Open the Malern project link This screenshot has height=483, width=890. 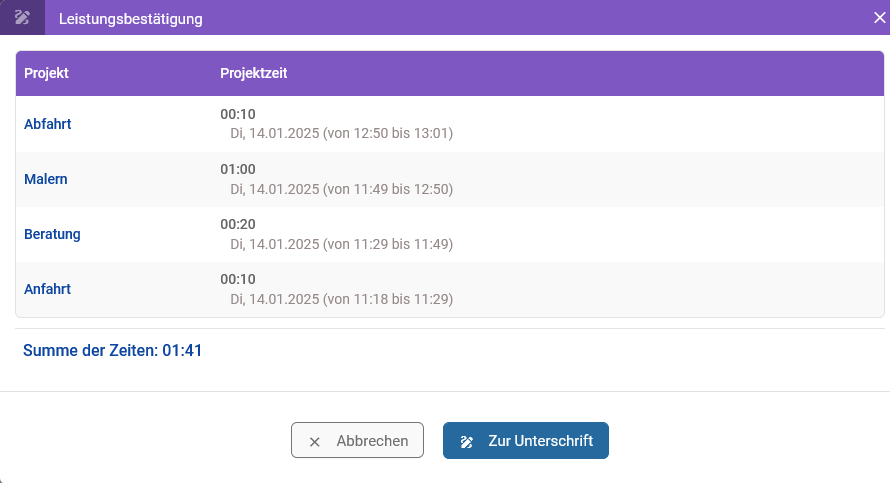tap(46, 179)
